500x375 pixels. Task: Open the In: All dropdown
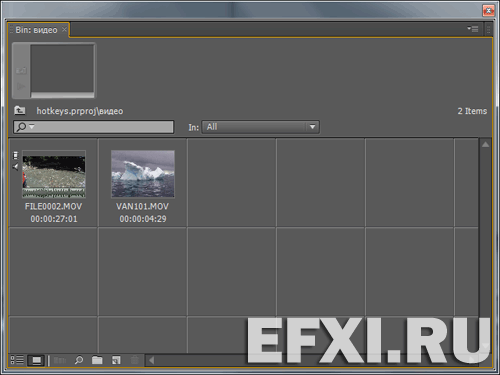point(260,127)
